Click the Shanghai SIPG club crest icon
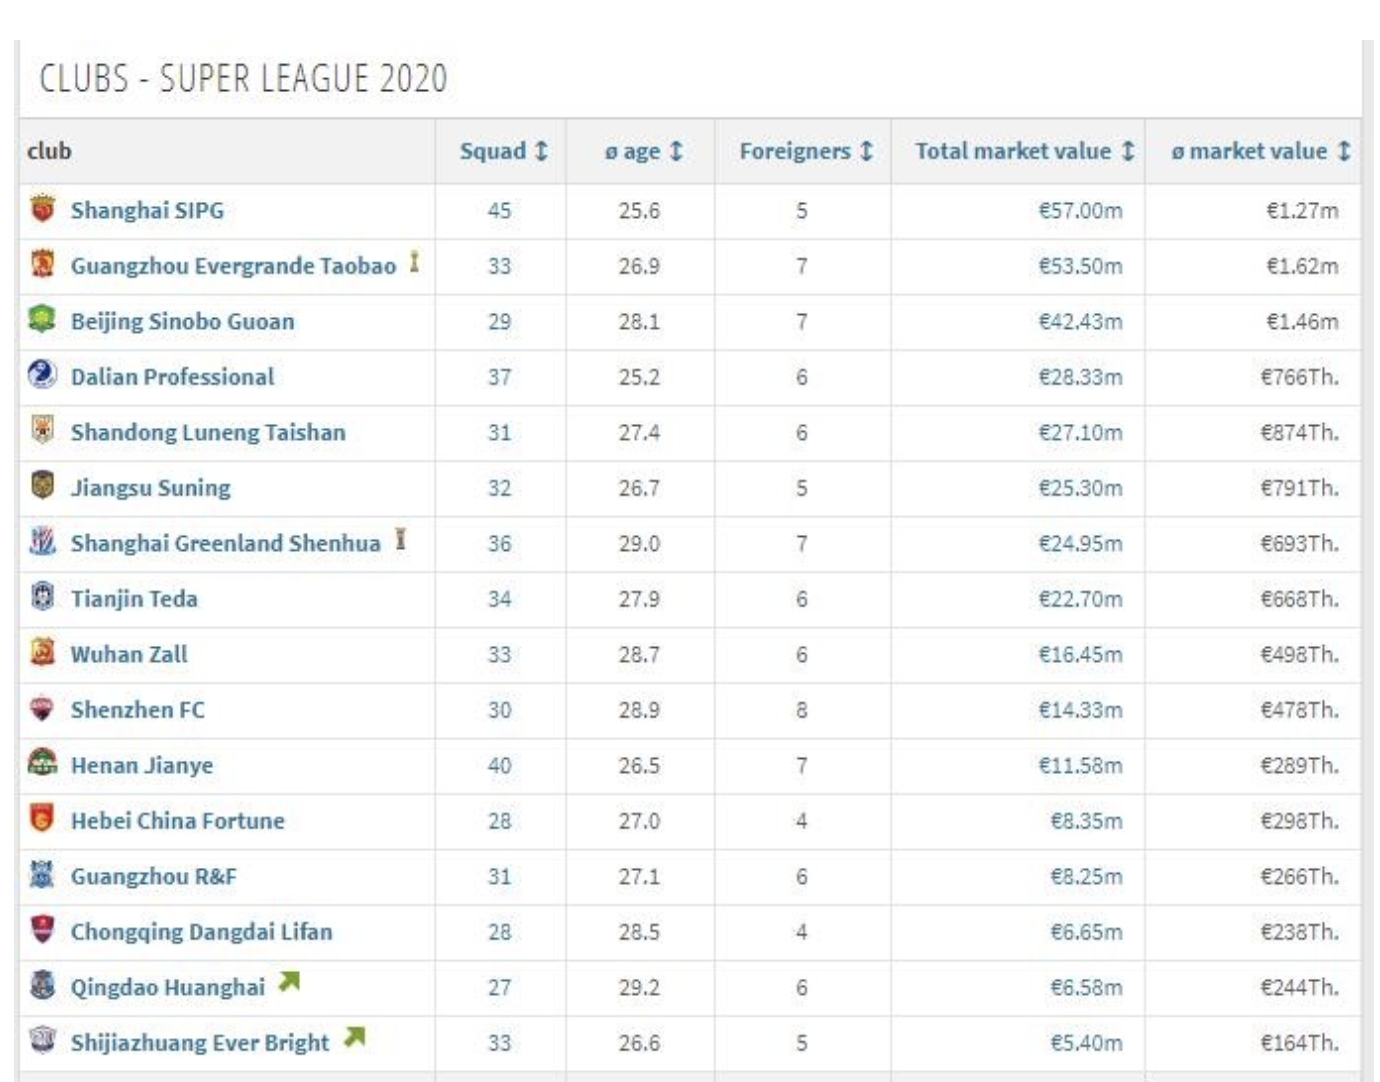The height and width of the screenshot is (1082, 1380). click(x=42, y=209)
